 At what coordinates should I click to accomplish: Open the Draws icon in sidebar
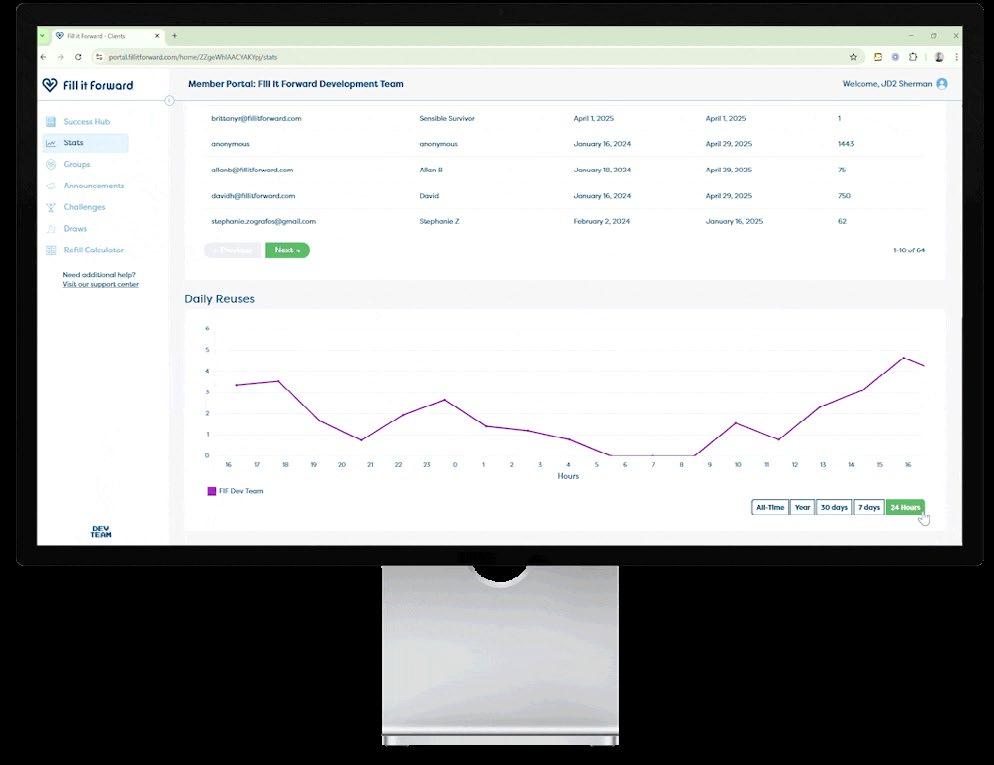tap(51, 229)
